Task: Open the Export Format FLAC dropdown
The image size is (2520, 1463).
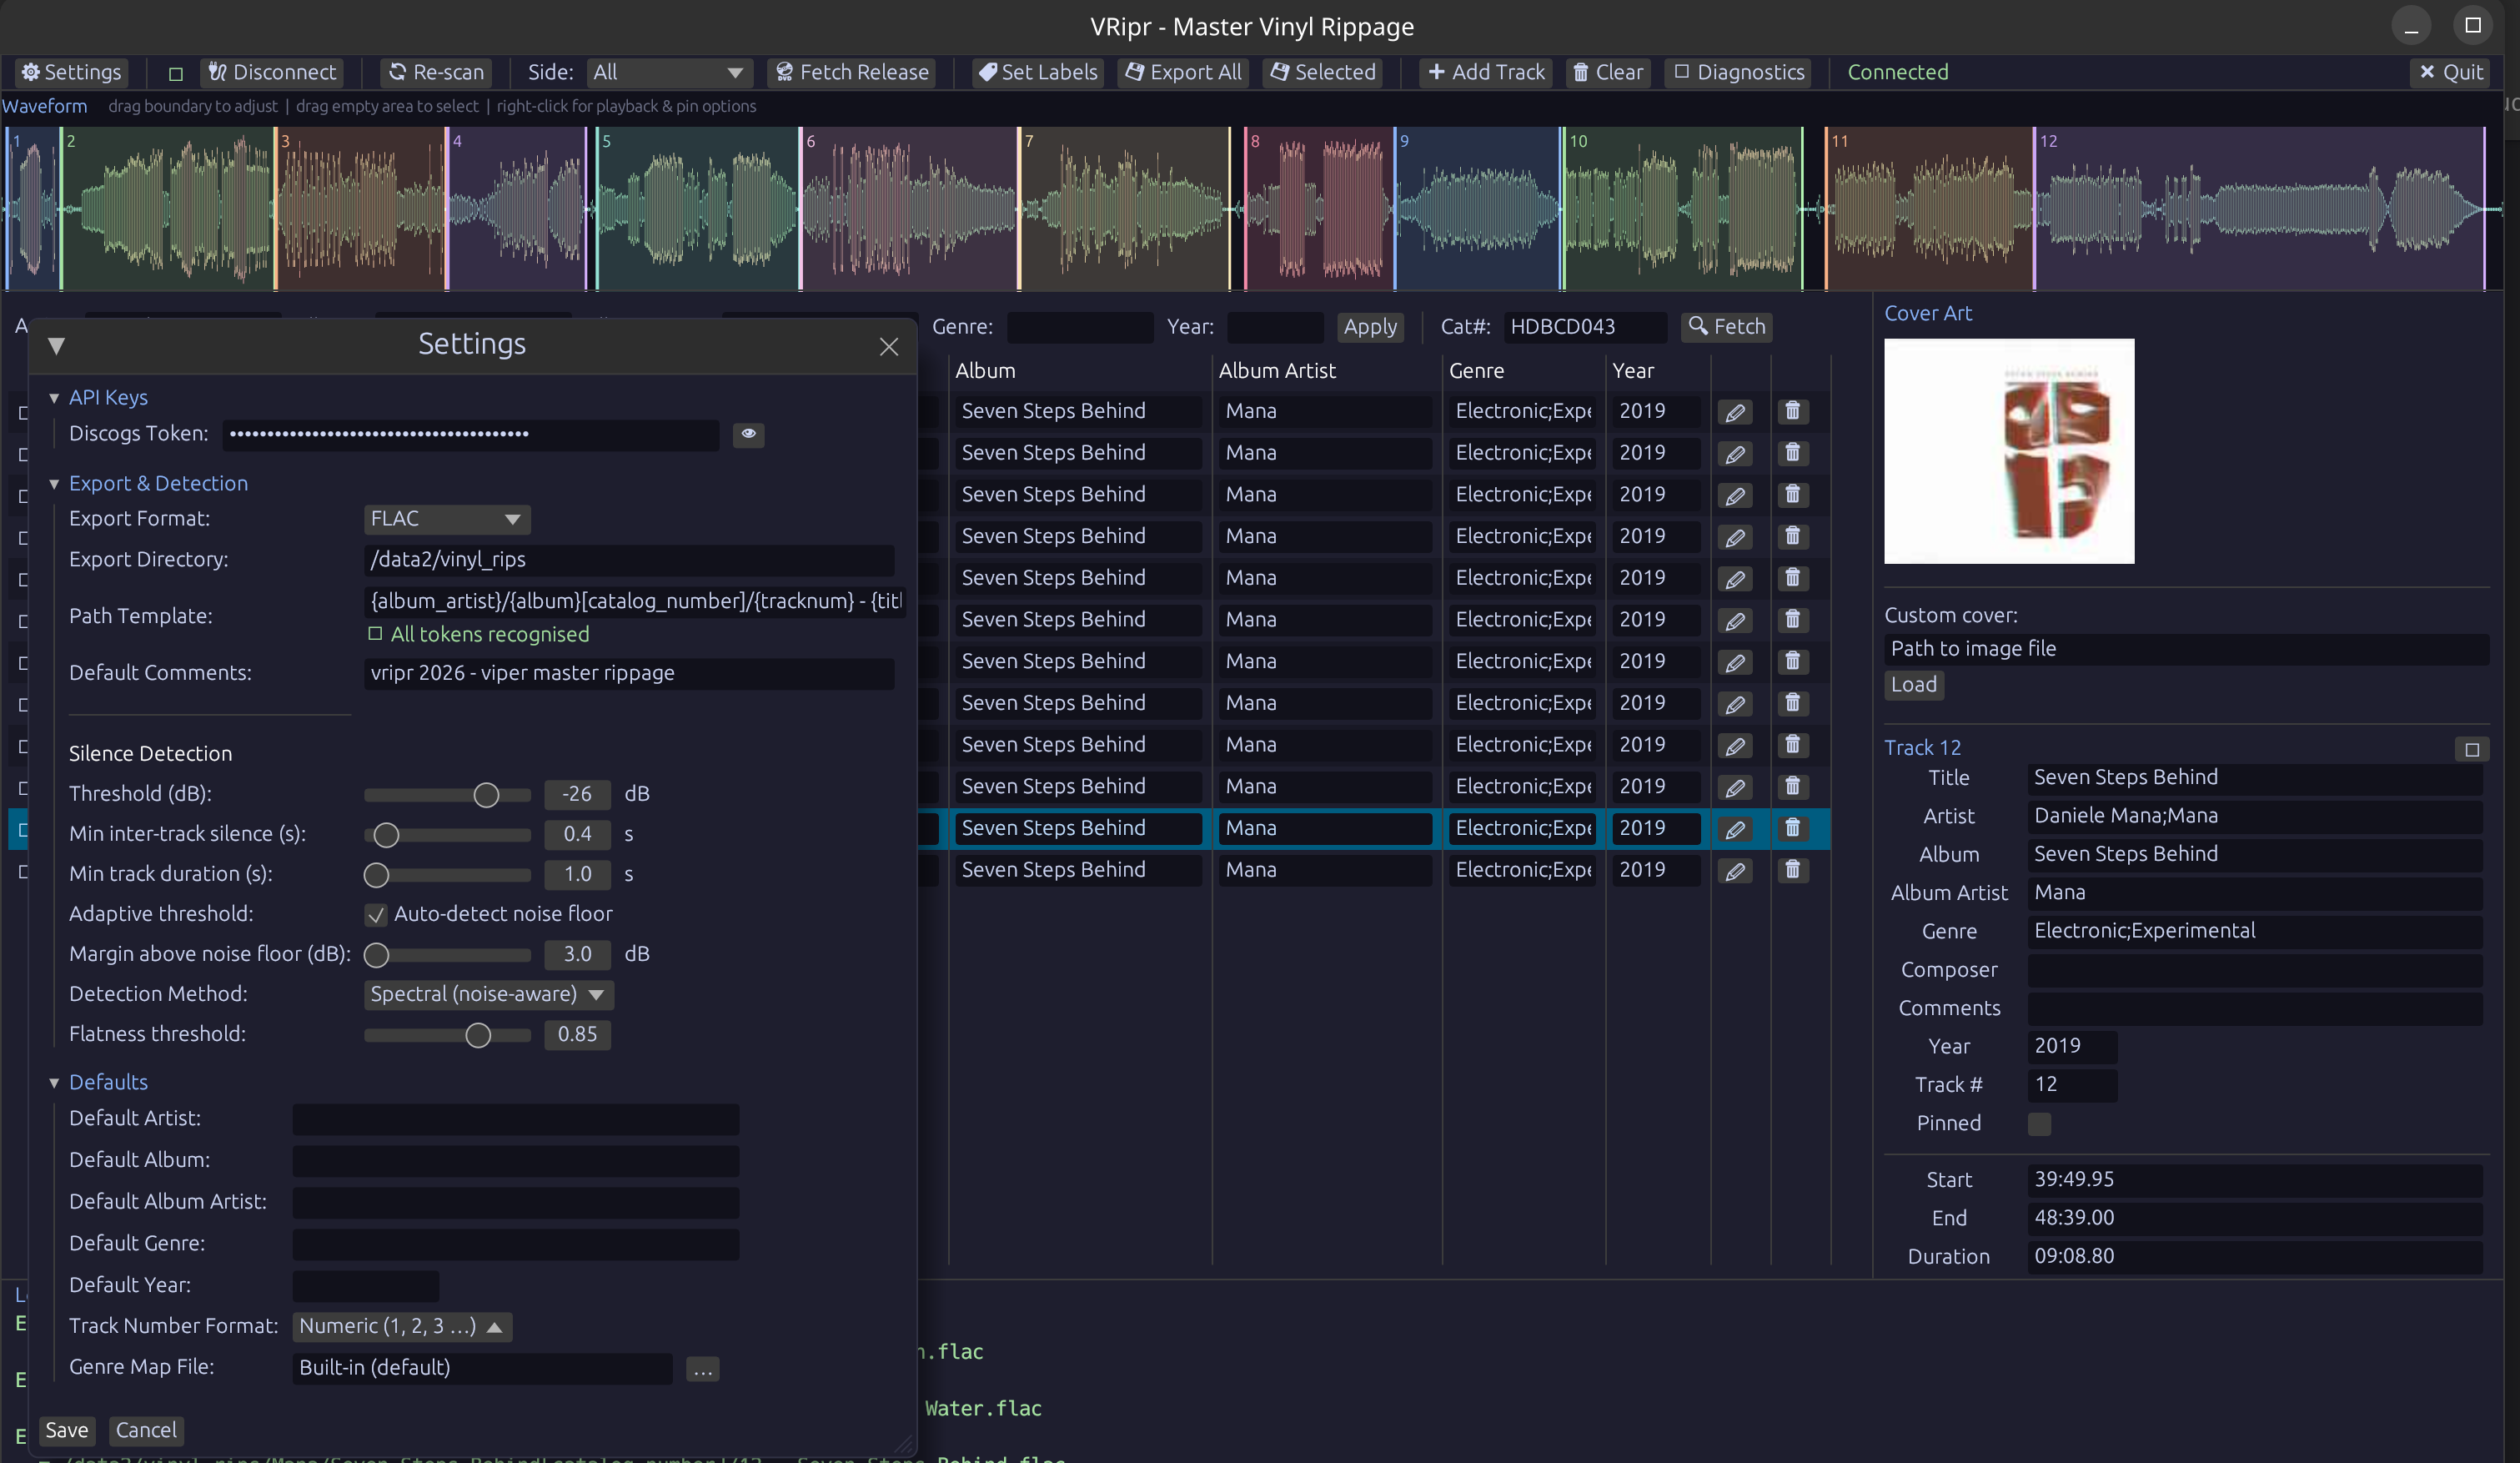Action: 446,518
